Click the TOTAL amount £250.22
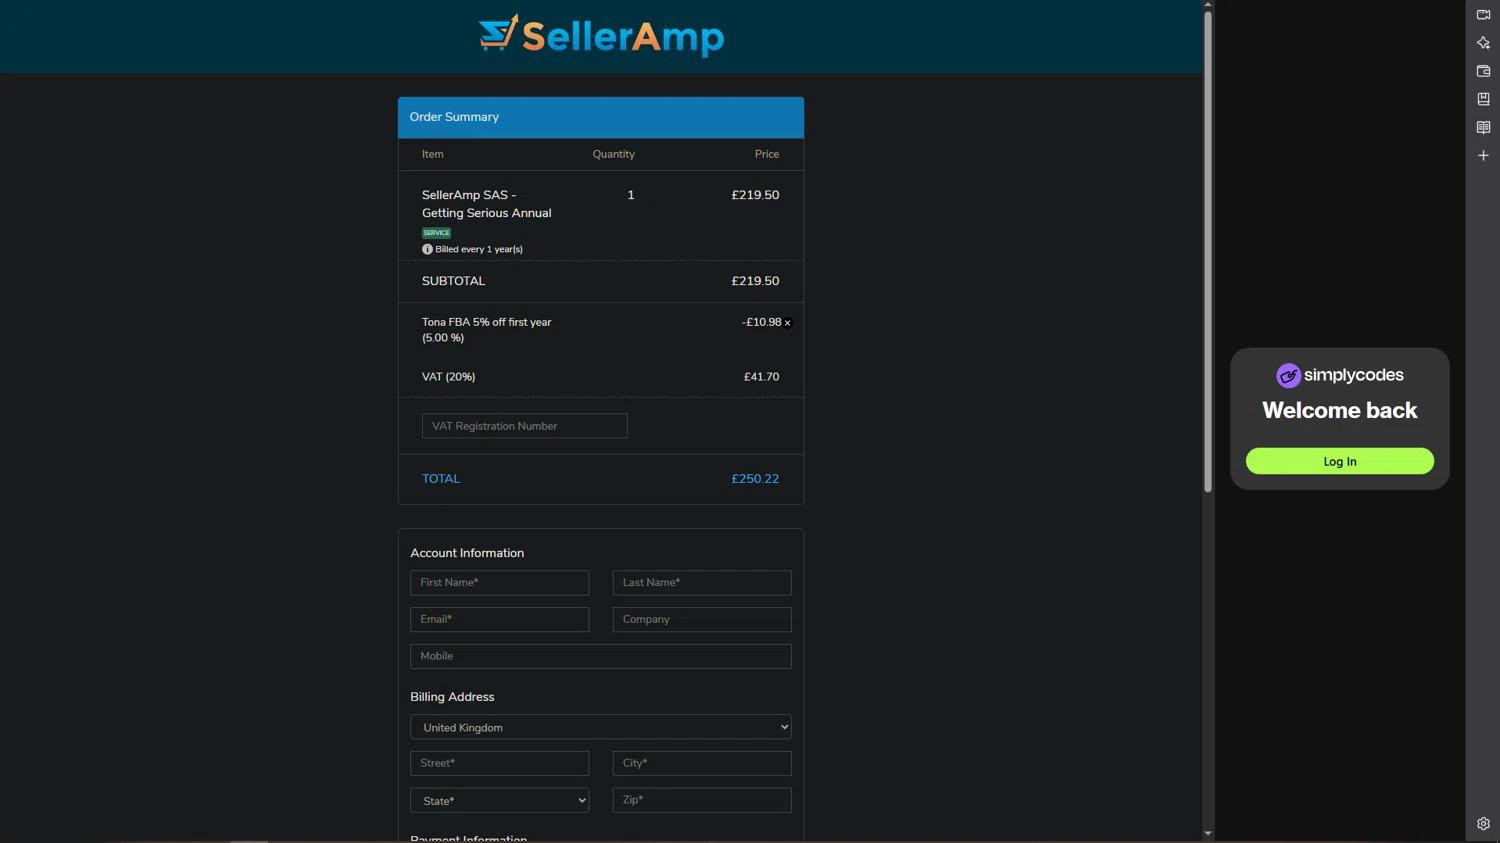Screen dimensions: 1500x843 click(755, 479)
